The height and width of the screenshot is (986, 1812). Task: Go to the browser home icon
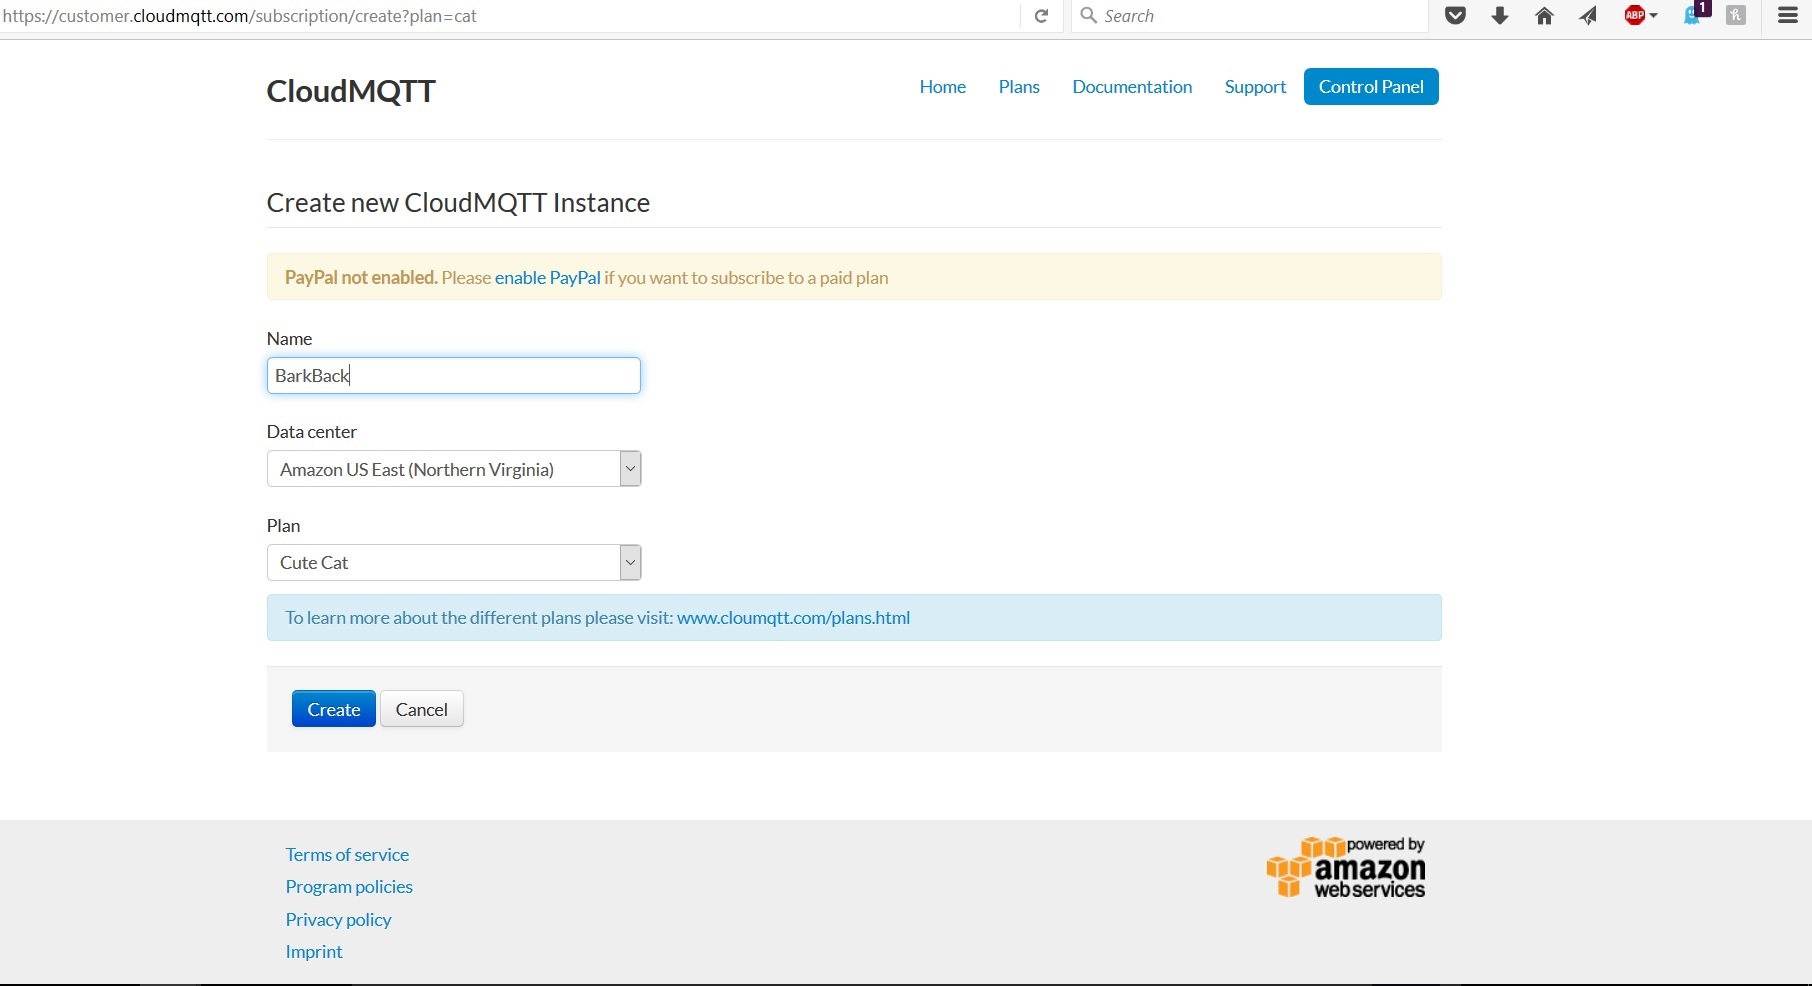tap(1544, 16)
